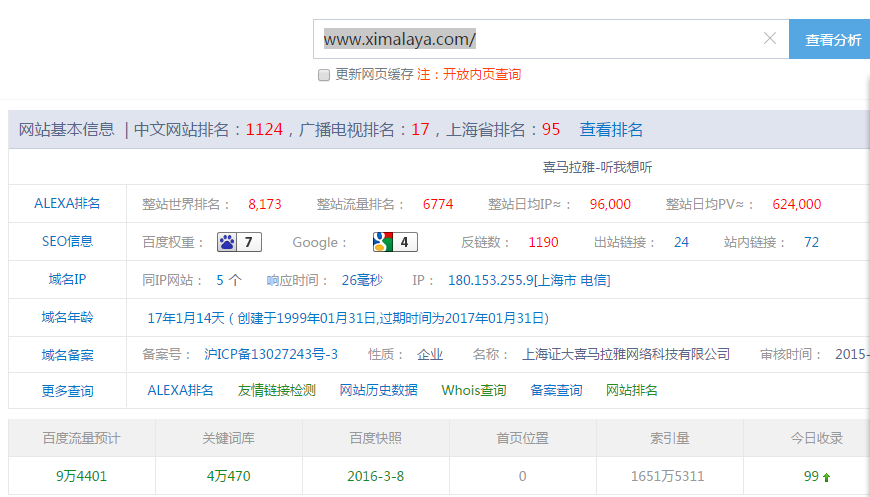Select the 域名IP row label

point(67,279)
